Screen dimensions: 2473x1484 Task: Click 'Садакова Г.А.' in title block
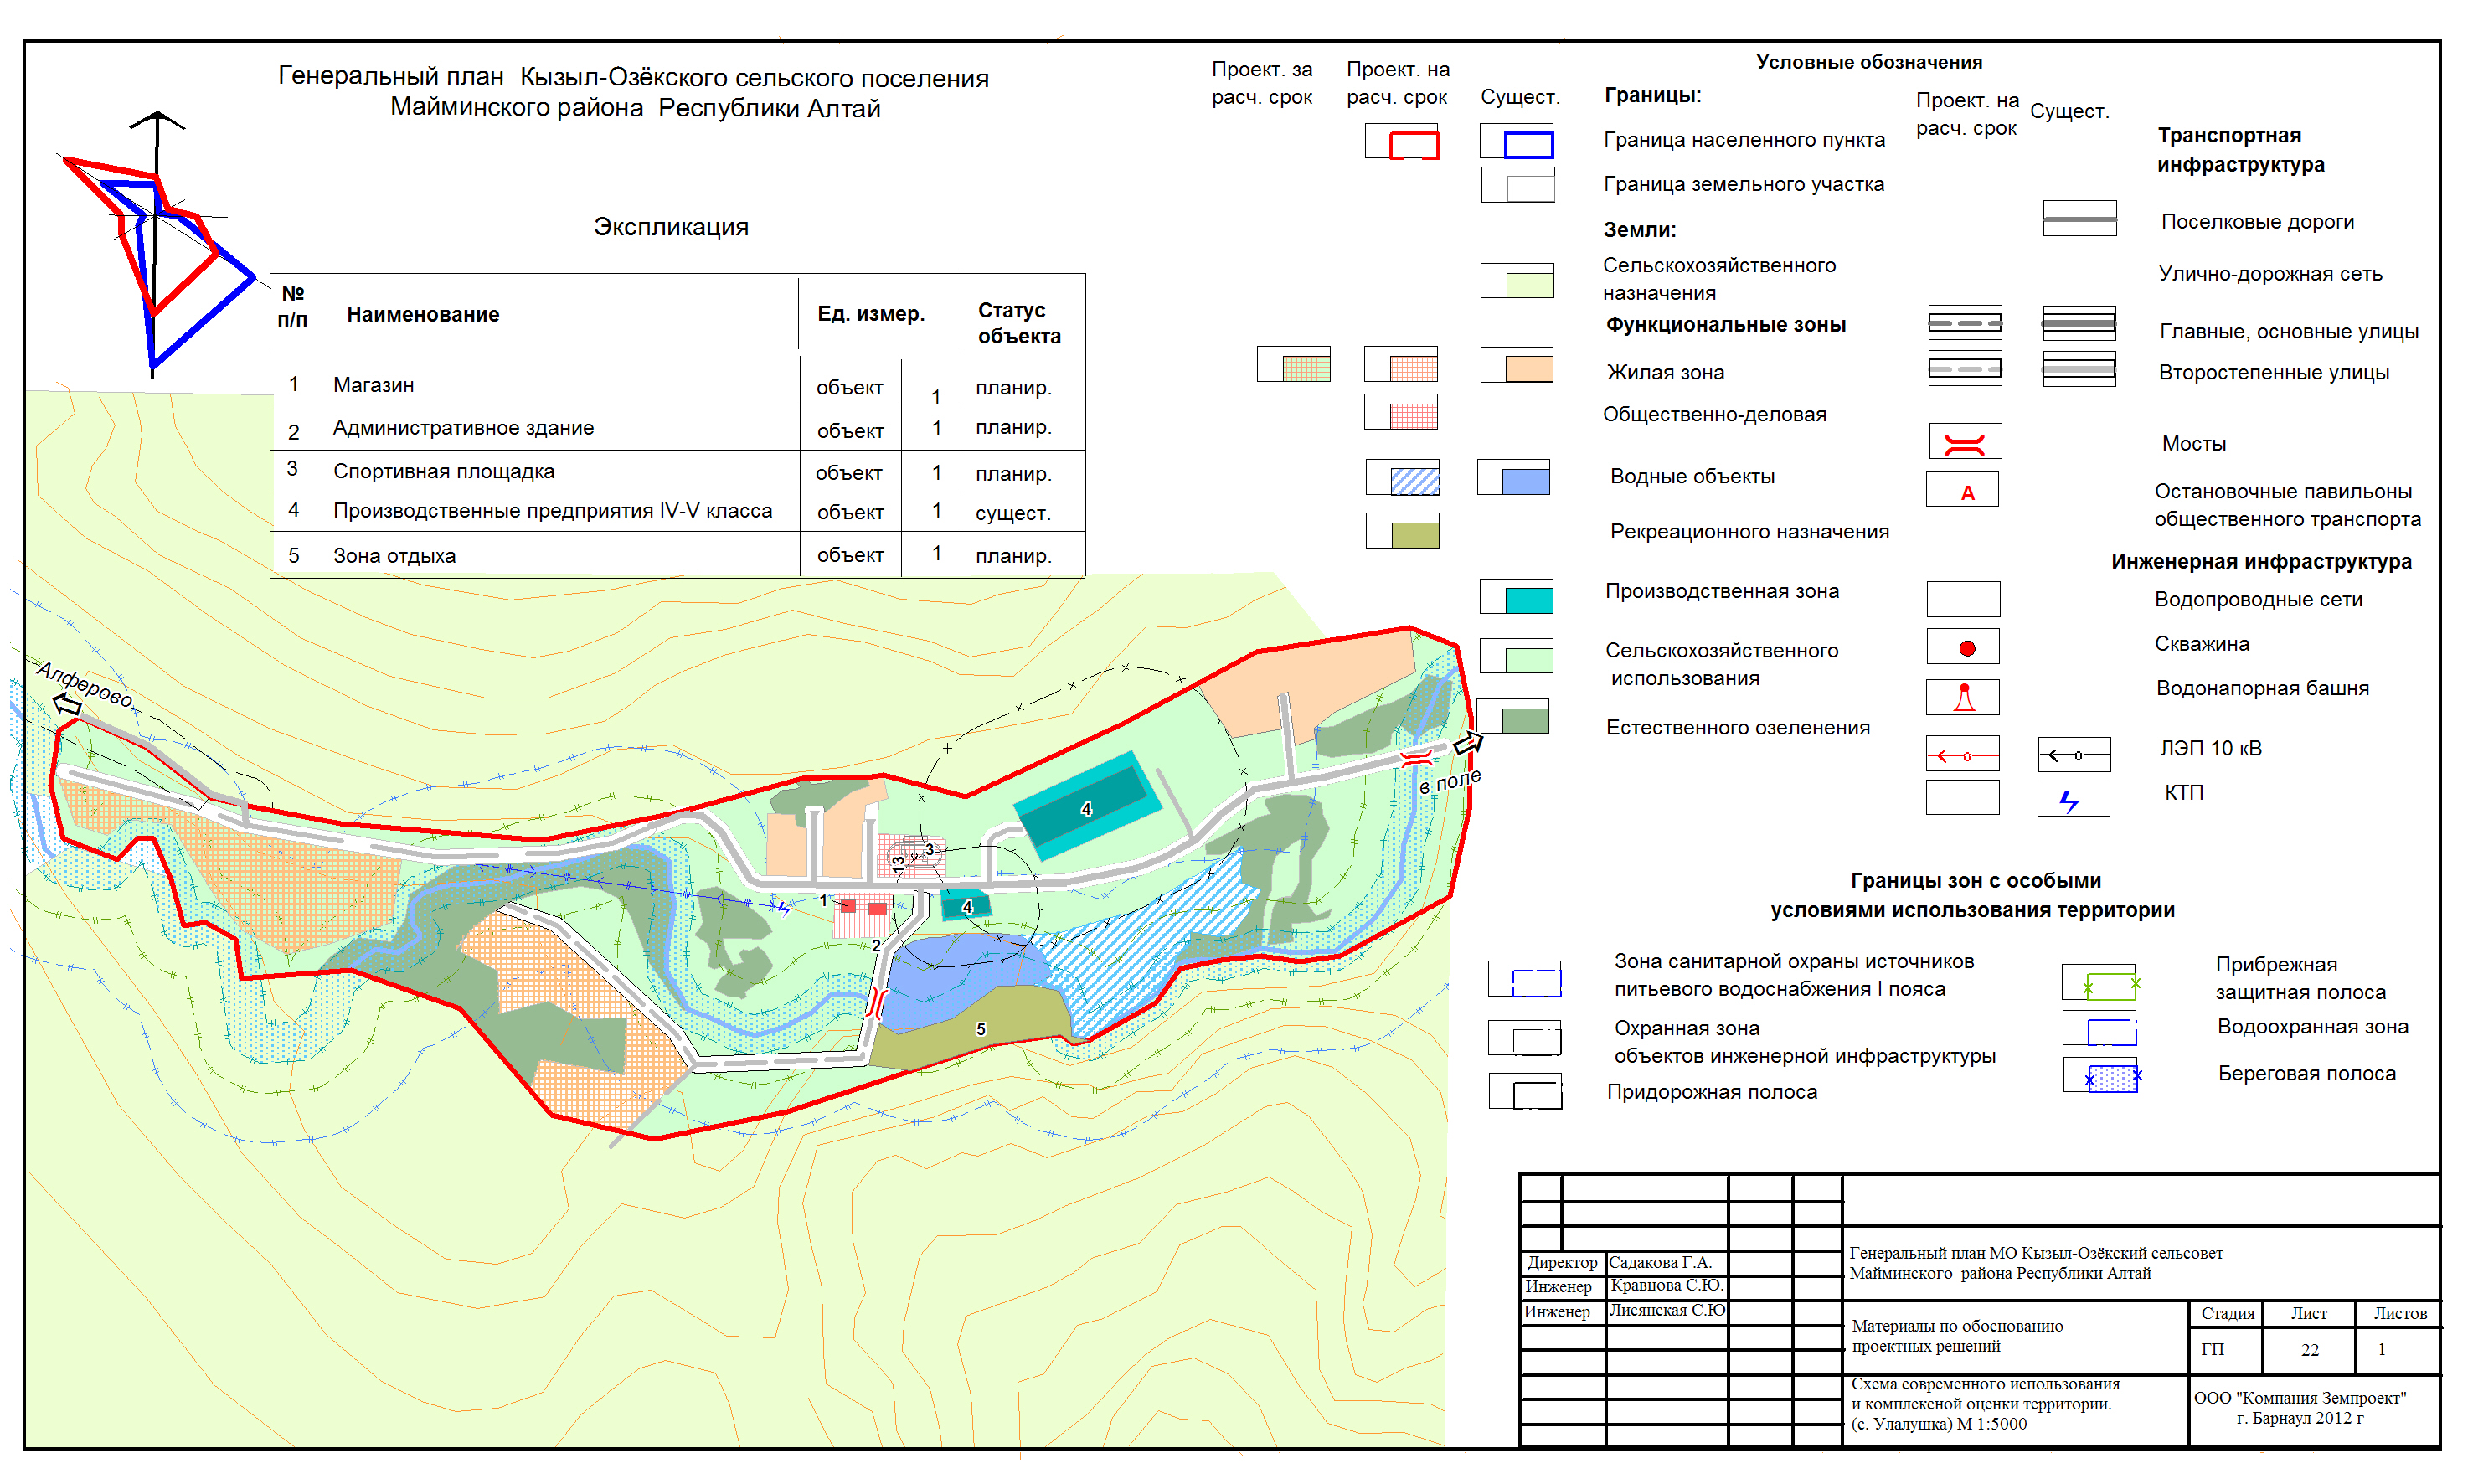(x=1660, y=1263)
